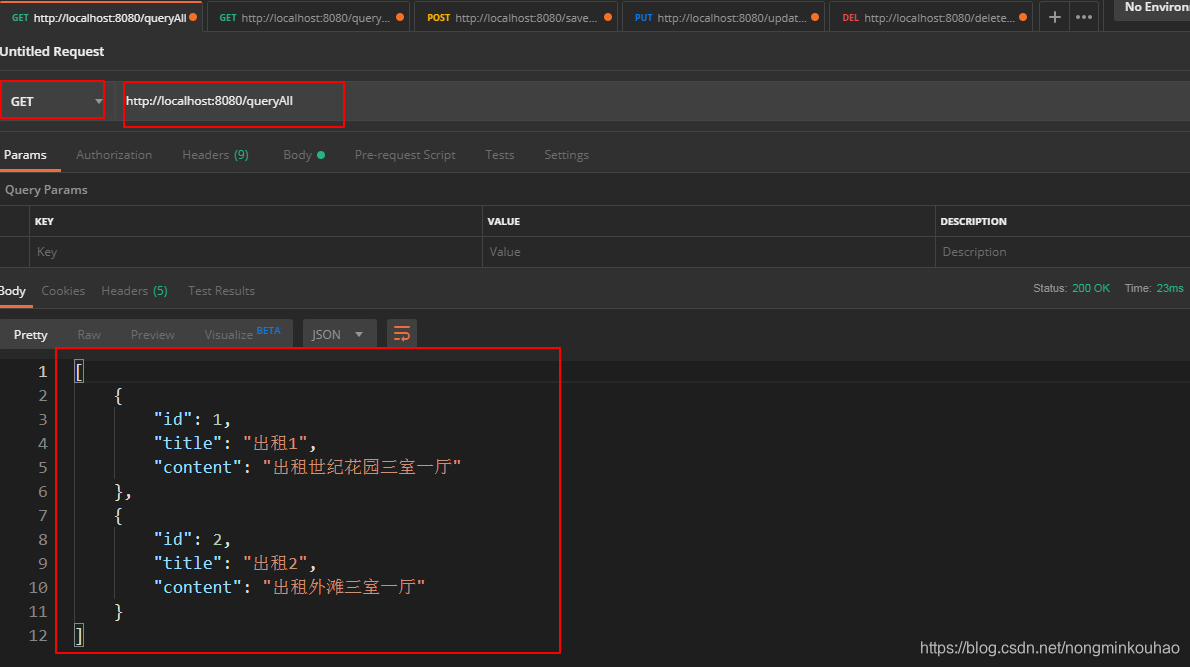The width and height of the screenshot is (1190, 667).
Task: Click the Query Params section label
Action: click(x=46, y=190)
